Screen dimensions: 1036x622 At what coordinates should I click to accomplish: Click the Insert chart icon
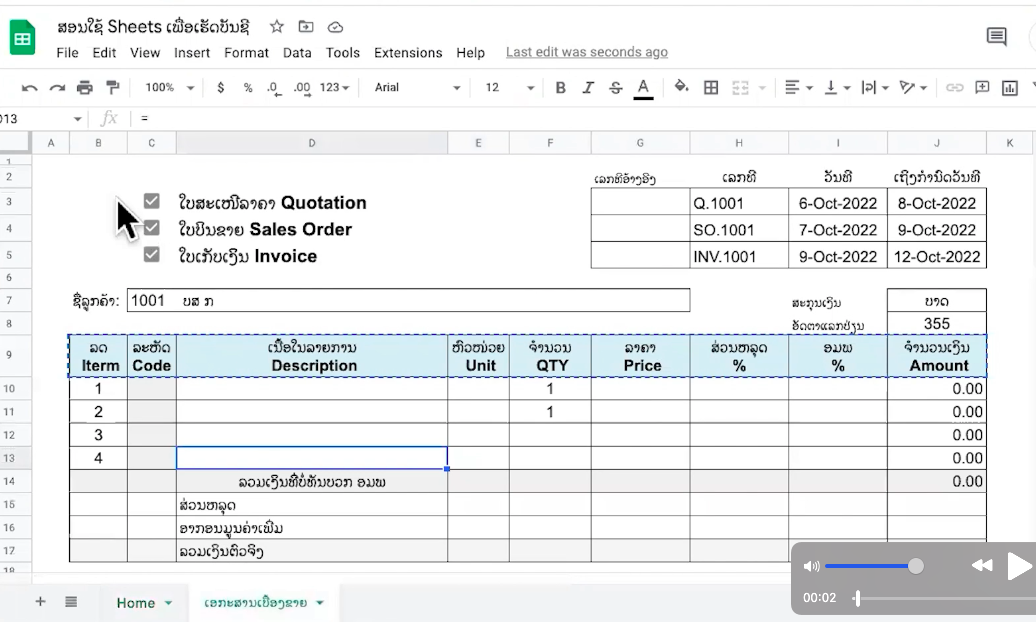(x=1010, y=87)
